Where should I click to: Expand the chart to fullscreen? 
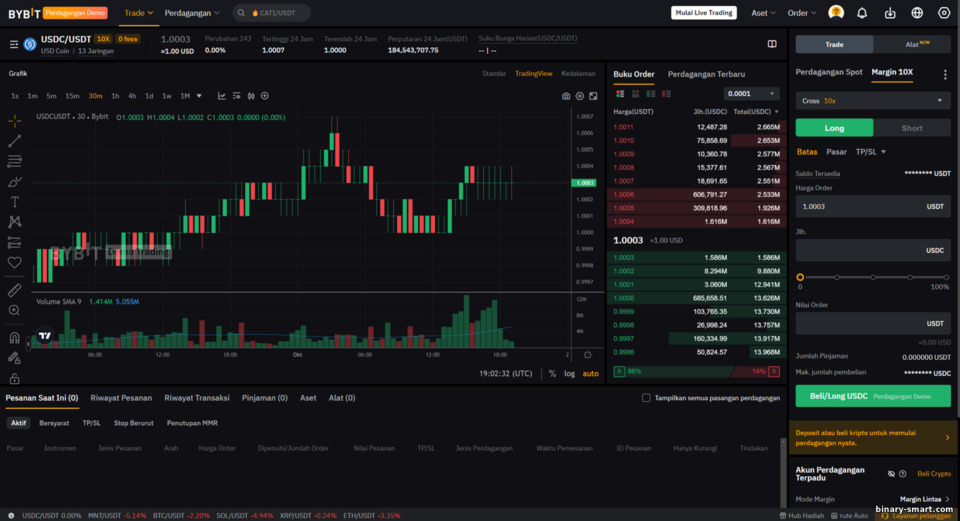(593, 96)
